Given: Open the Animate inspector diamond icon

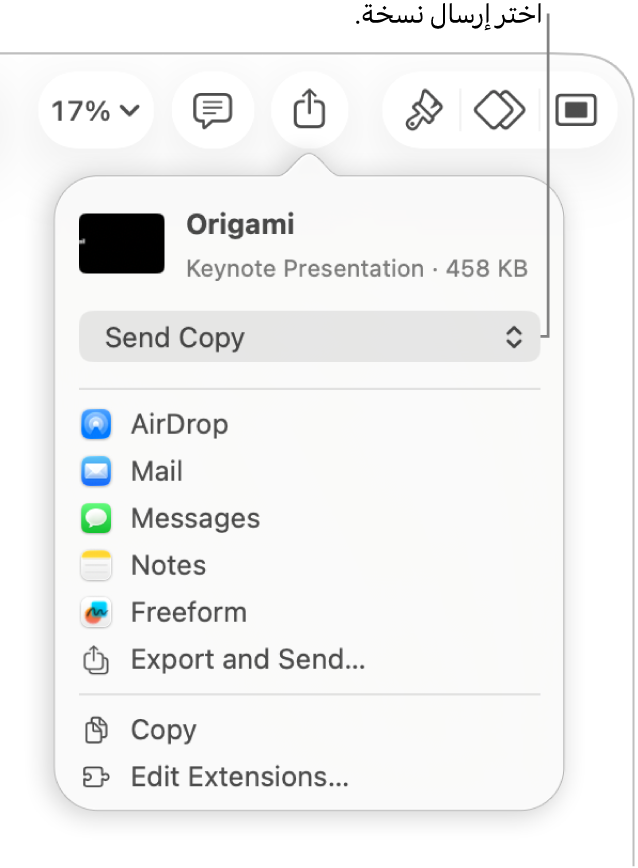Looking at the screenshot, I should (499, 110).
